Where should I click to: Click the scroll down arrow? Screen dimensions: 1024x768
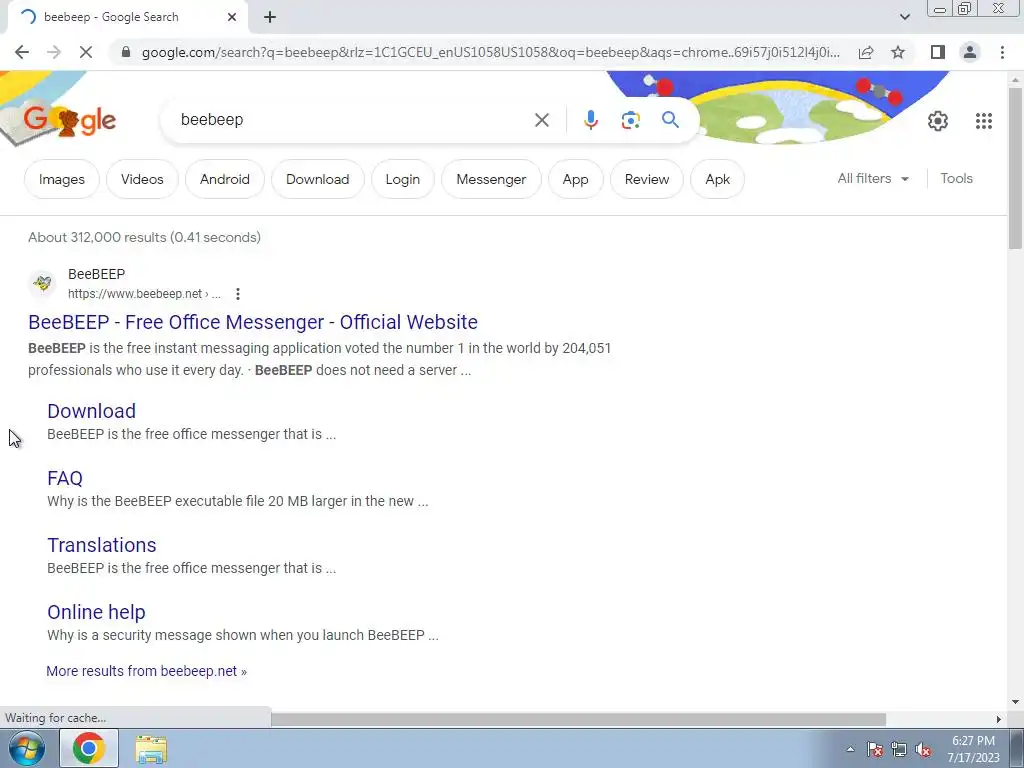click(x=1015, y=703)
